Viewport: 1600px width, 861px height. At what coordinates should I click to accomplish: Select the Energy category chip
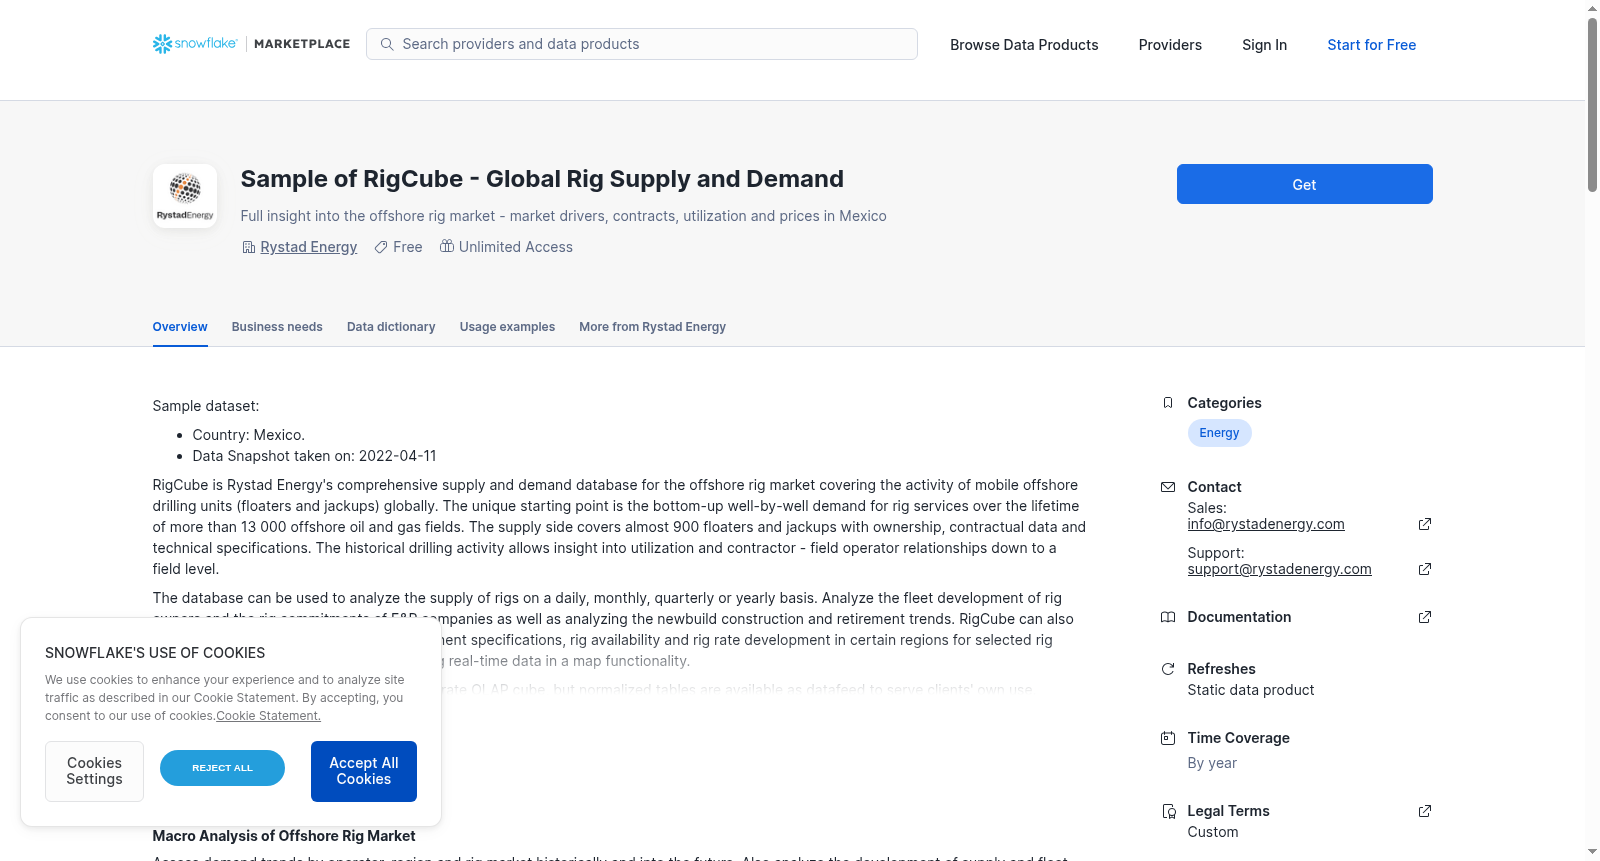1219,433
